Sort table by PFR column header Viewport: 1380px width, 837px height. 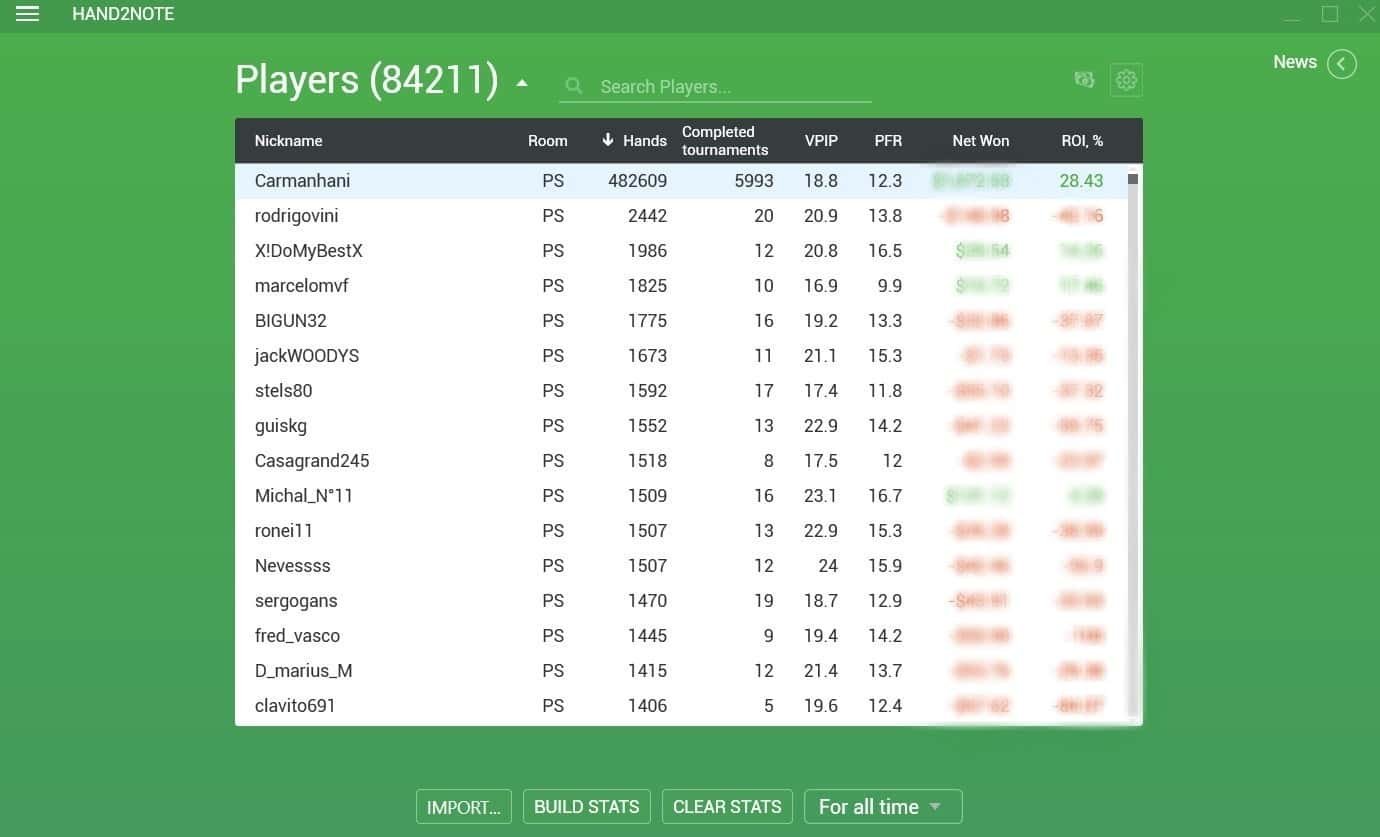coord(887,141)
